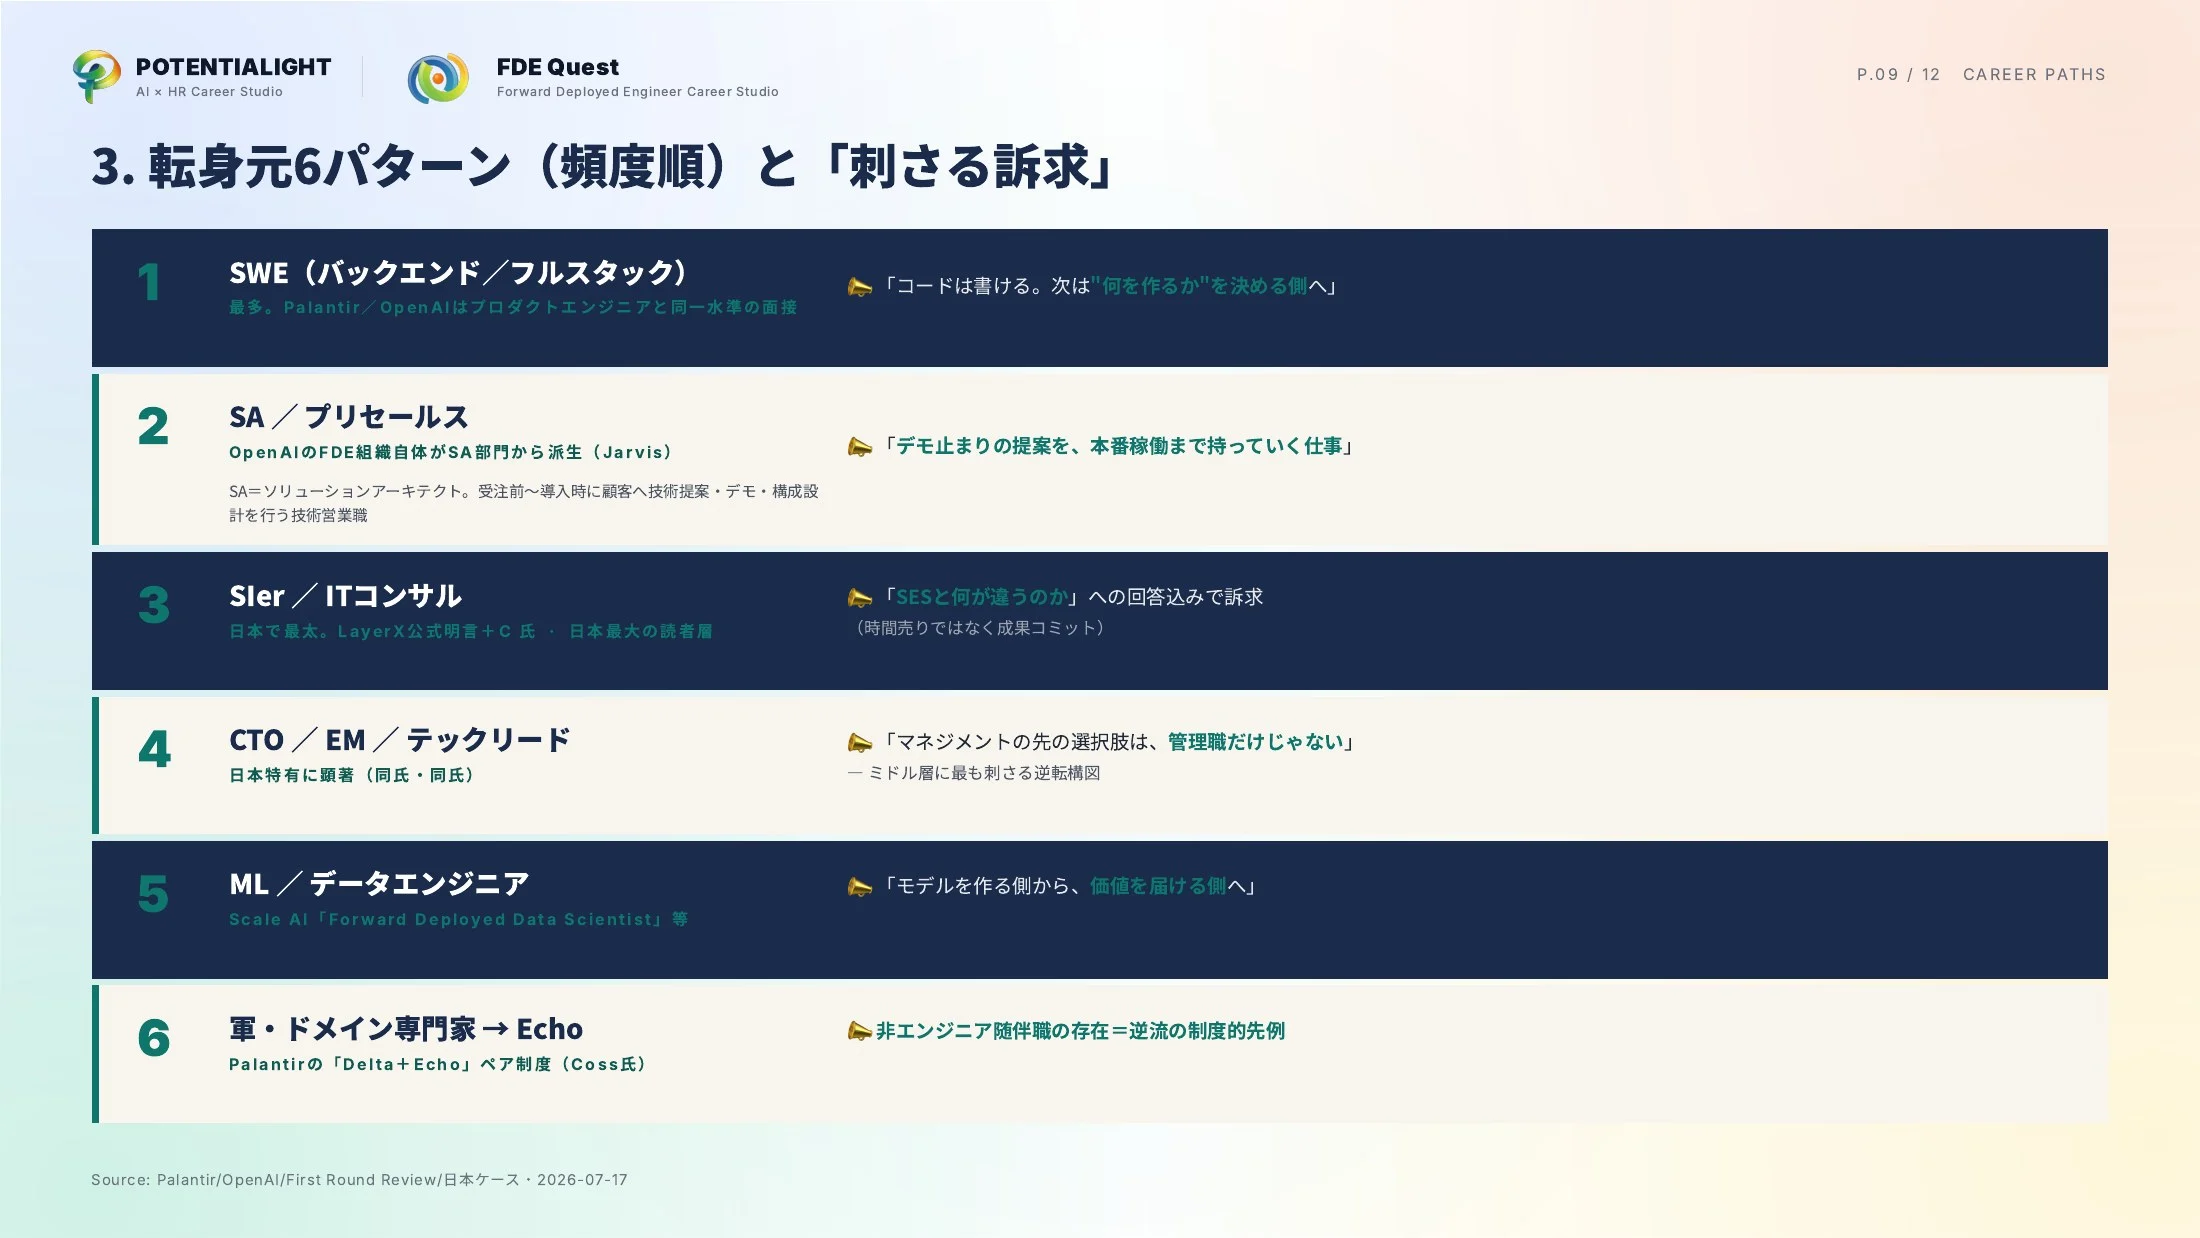Image resolution: width=2200 pixels, height=1238 pixels.
Task: Click the megaphone icon in the 軍・ドメイン専門家 row
Action: tap(860, 1031)
